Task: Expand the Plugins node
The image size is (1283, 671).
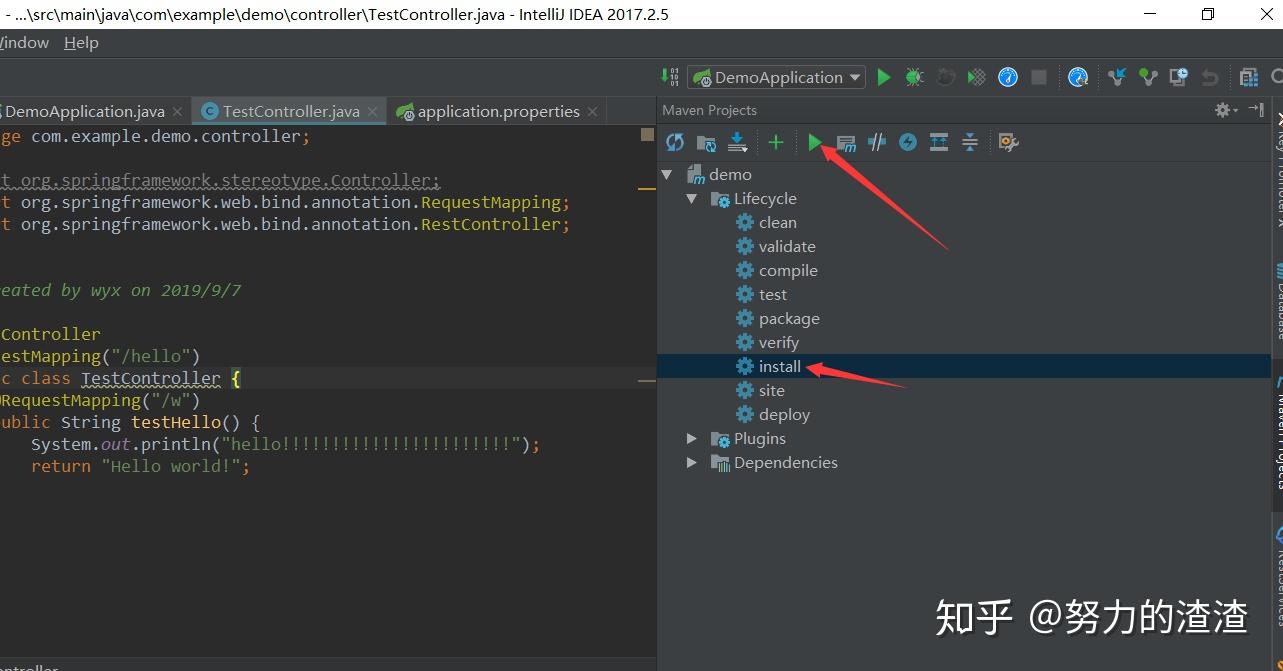Action: click(x=691, y=438)
